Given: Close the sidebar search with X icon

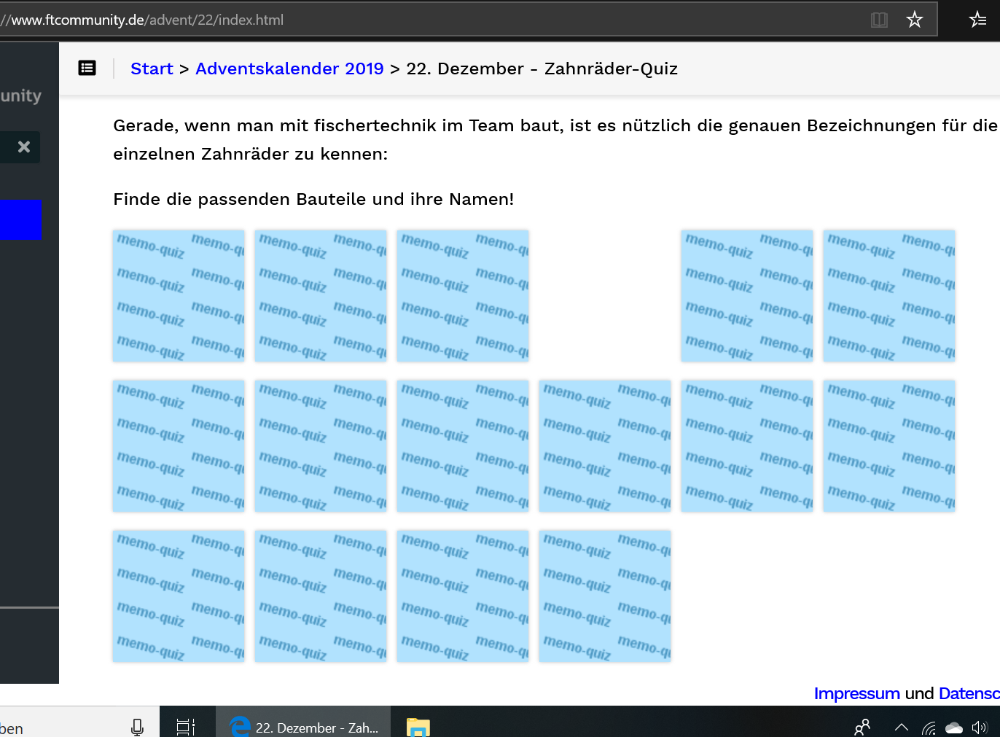Looking at the screenshot, I should [24, 147].
